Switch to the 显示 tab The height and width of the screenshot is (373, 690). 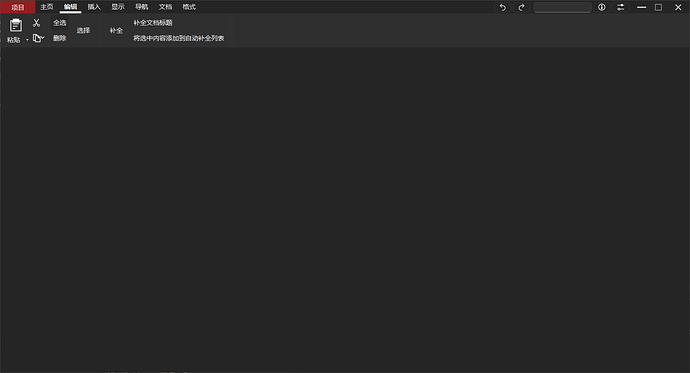click(118, 7)
